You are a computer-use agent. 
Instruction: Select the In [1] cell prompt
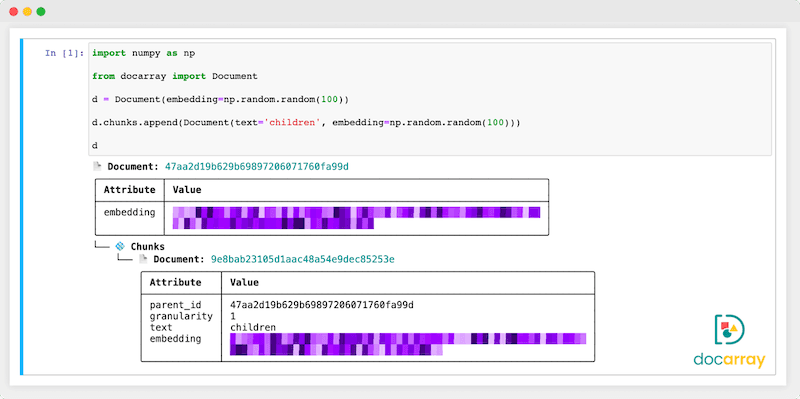(64, 53)
